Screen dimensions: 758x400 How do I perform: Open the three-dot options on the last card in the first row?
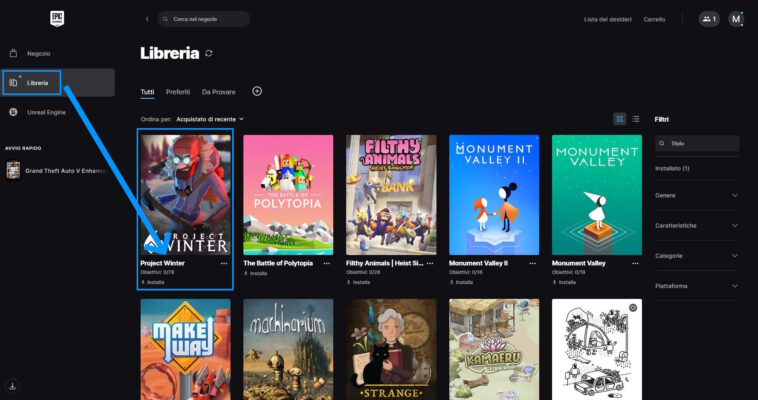click(635, 264)
